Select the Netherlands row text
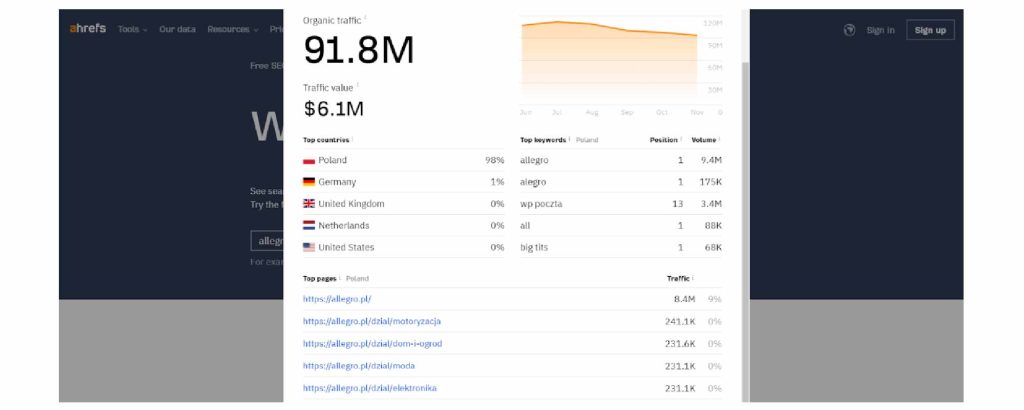The image size is (1024, 410). (344, 225)
